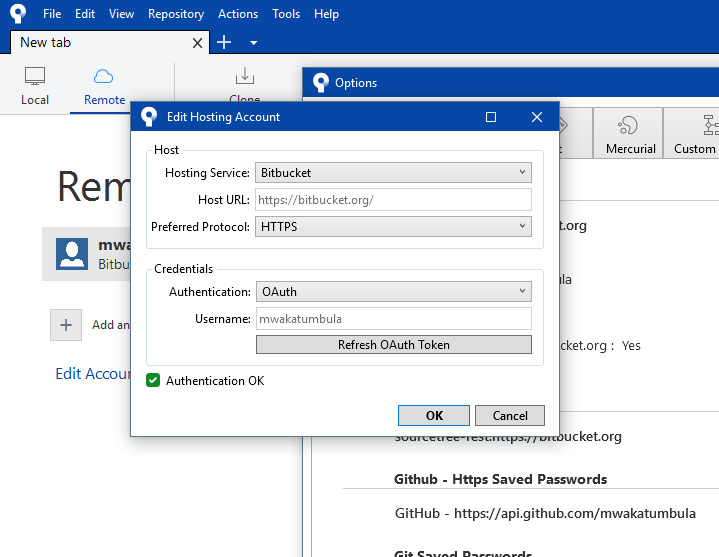Click the Sourcetree logo in the menu bar
Viewport: 719px width, 557px height.
tap(18, 13)
